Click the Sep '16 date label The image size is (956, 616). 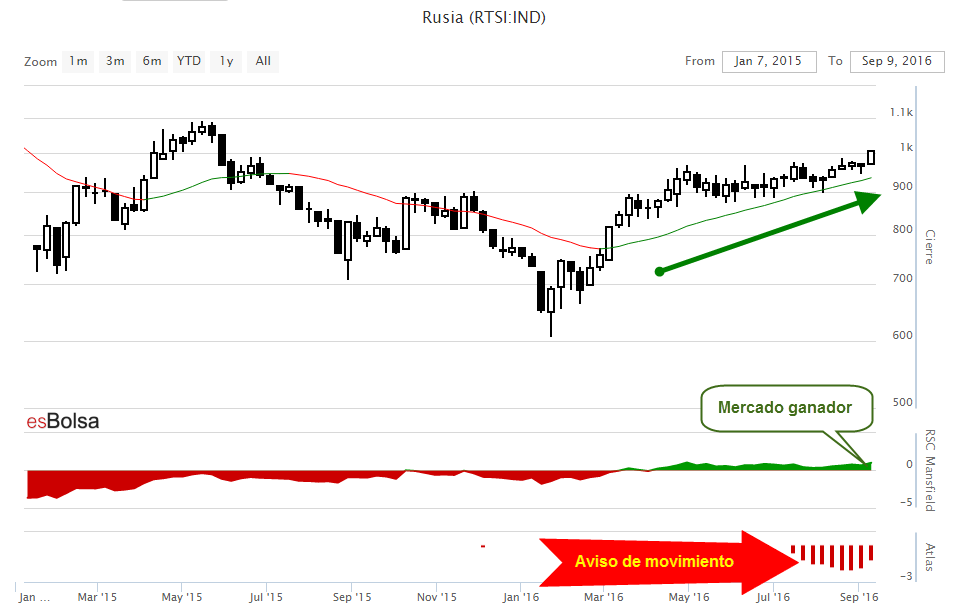(858, 597)
